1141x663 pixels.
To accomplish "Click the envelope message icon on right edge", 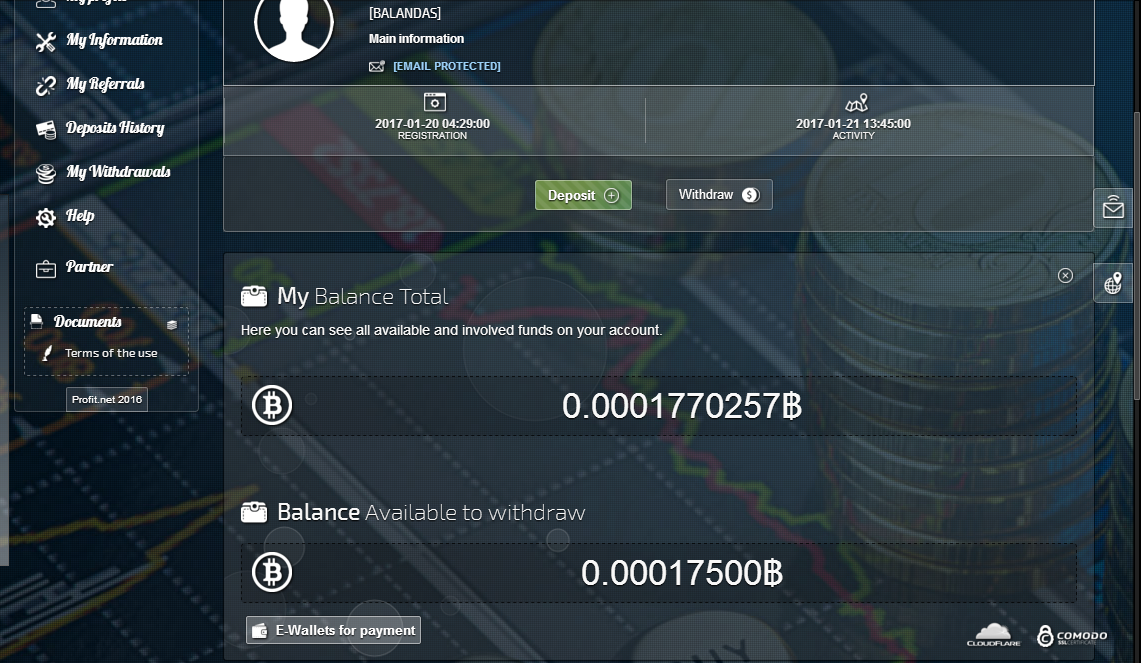I will click(1113, 208).
